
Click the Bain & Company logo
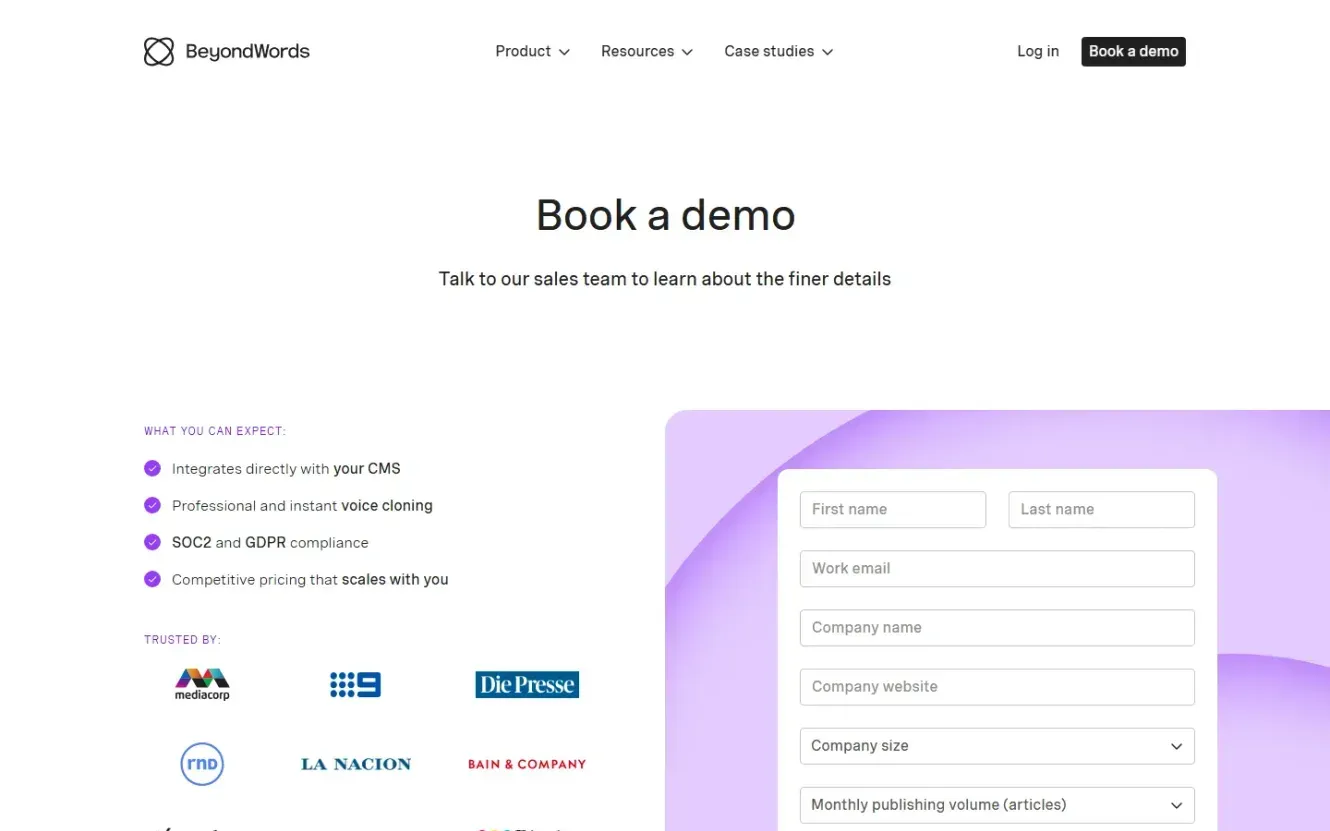[527, 764]
